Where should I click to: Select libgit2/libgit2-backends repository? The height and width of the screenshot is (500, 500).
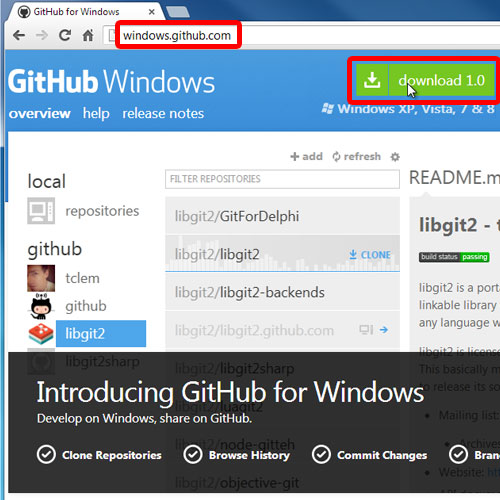pyautogui.click(x=282, y=292)
